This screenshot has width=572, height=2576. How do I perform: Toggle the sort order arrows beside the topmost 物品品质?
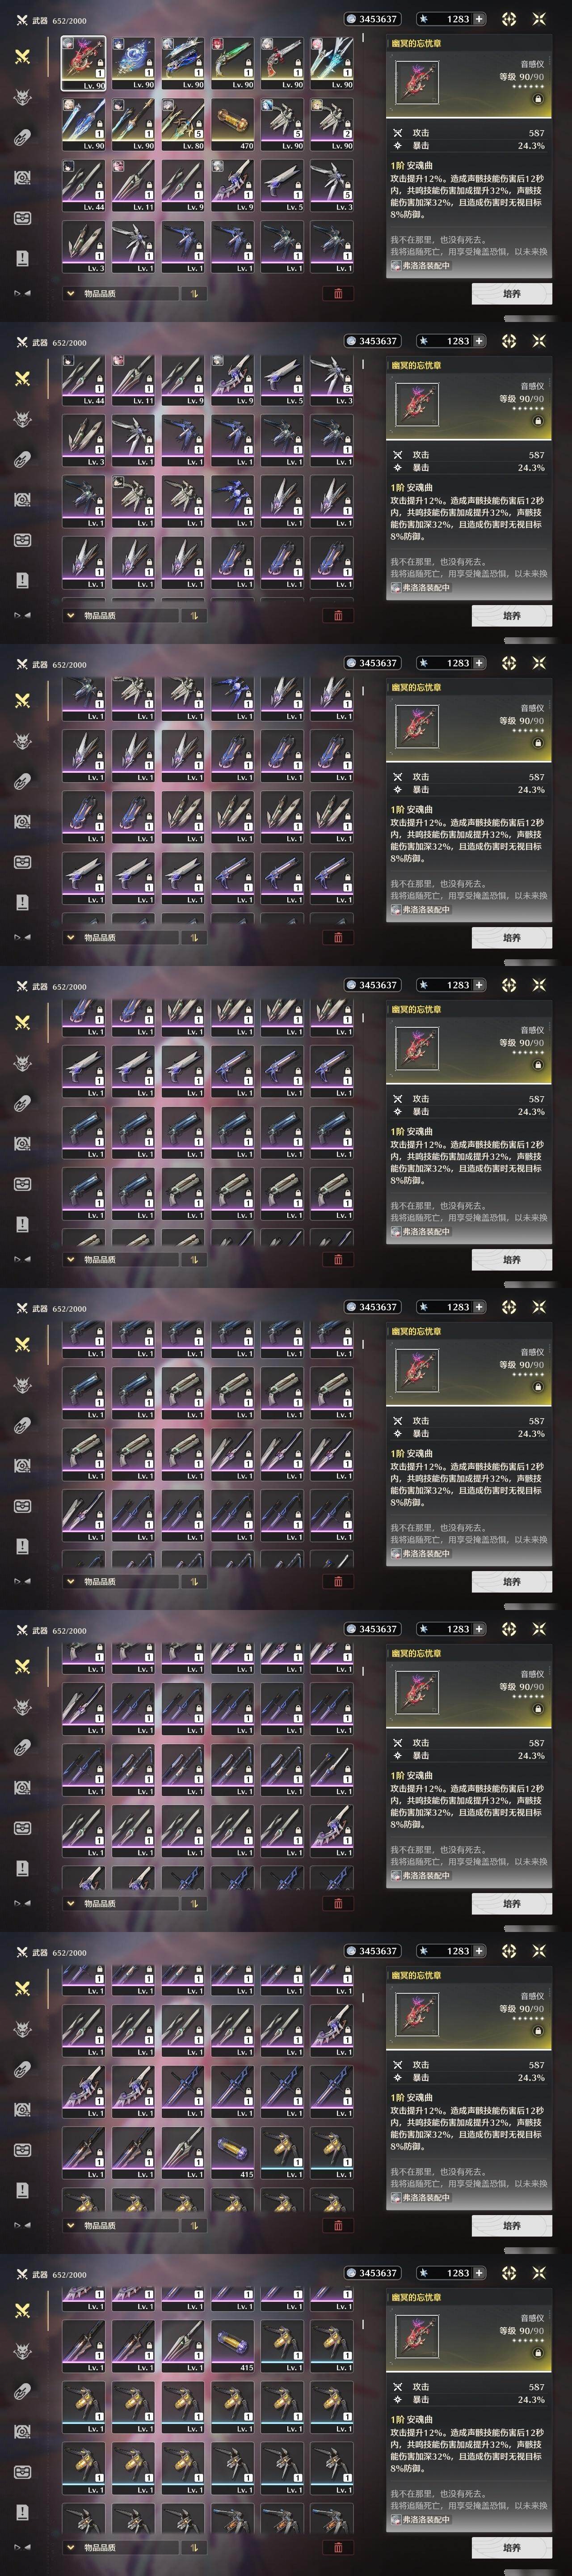pyautogui.click(x=194, y=294)
